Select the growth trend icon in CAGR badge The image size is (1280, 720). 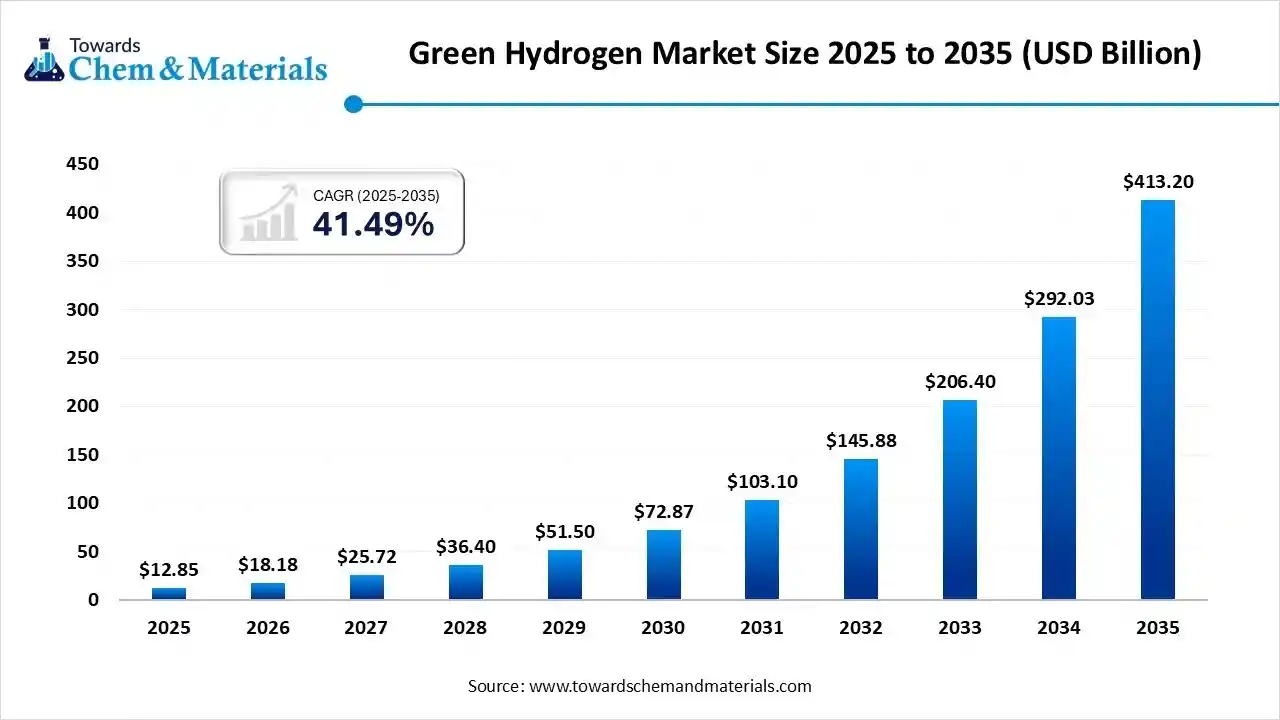[266, 214]
